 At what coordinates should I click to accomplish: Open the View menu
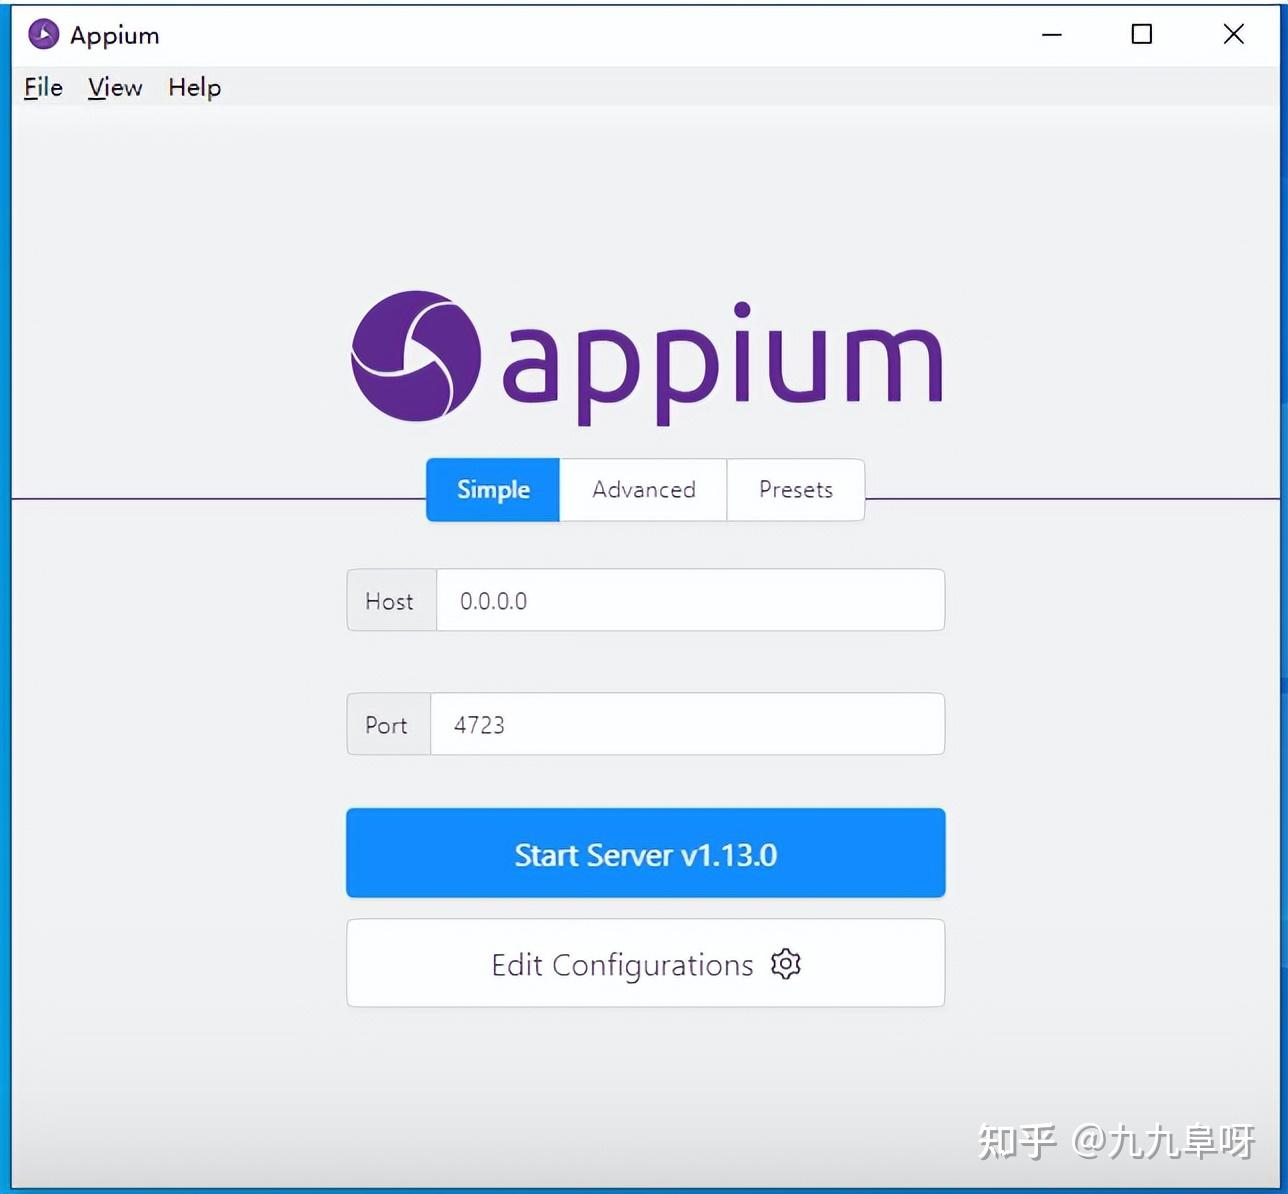click(x=113, y=88)
